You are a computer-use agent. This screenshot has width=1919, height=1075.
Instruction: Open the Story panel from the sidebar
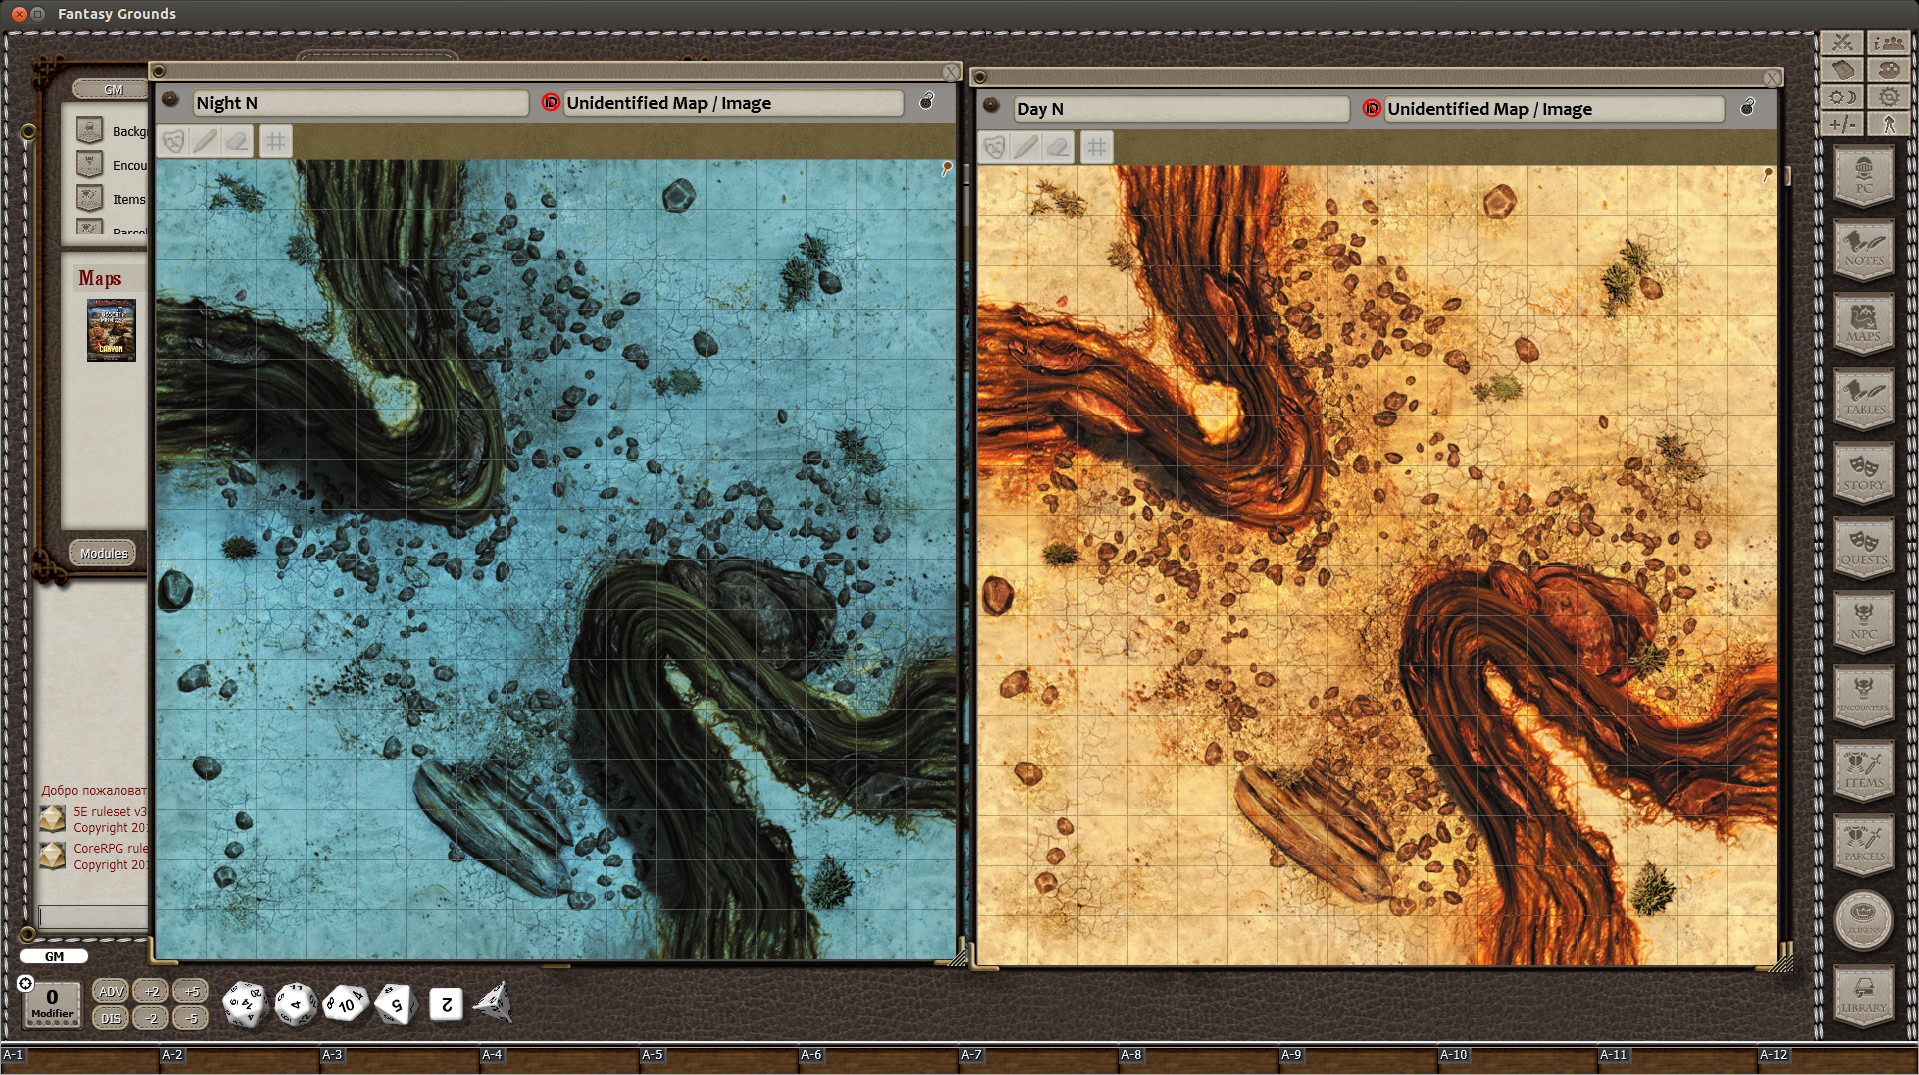1863,475
